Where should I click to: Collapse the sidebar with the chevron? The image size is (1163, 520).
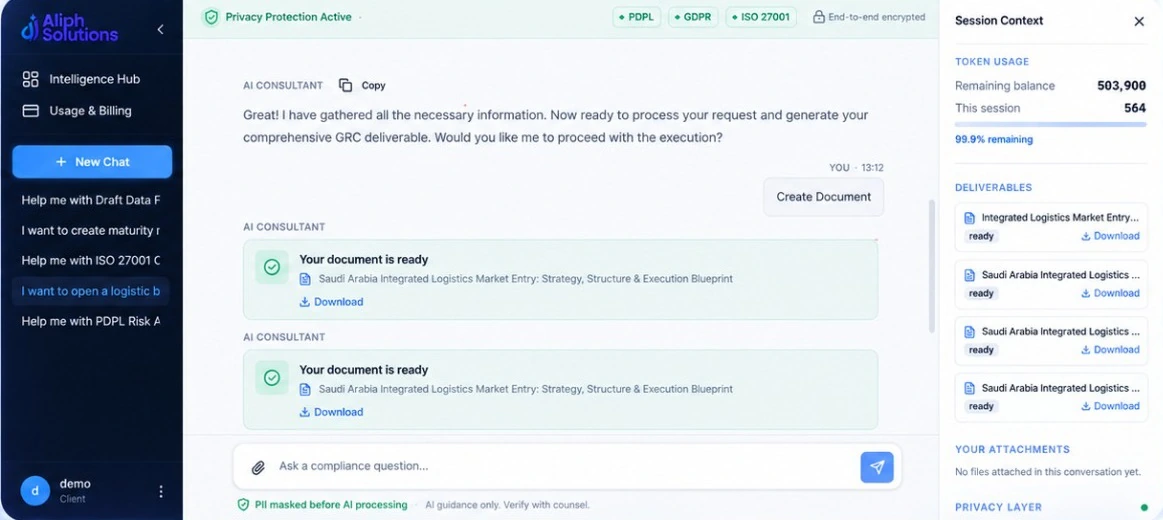pyautogui.click(x=161, y=30)
